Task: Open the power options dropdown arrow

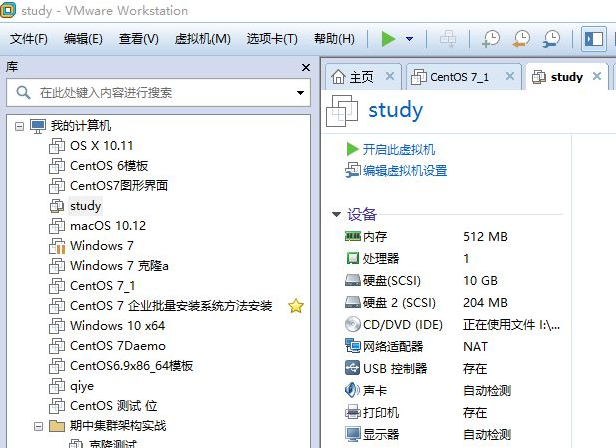Action: click(x=409, y=39)
